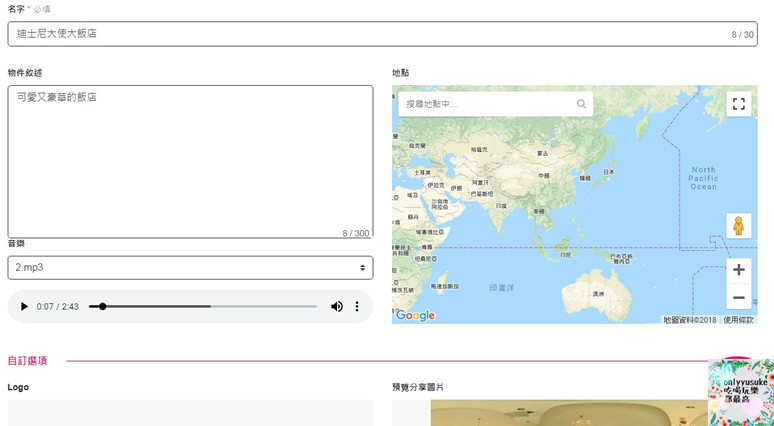Click the 8 / 30 name counter
This screenshot has height=426, width=774.
pos(742,35)
